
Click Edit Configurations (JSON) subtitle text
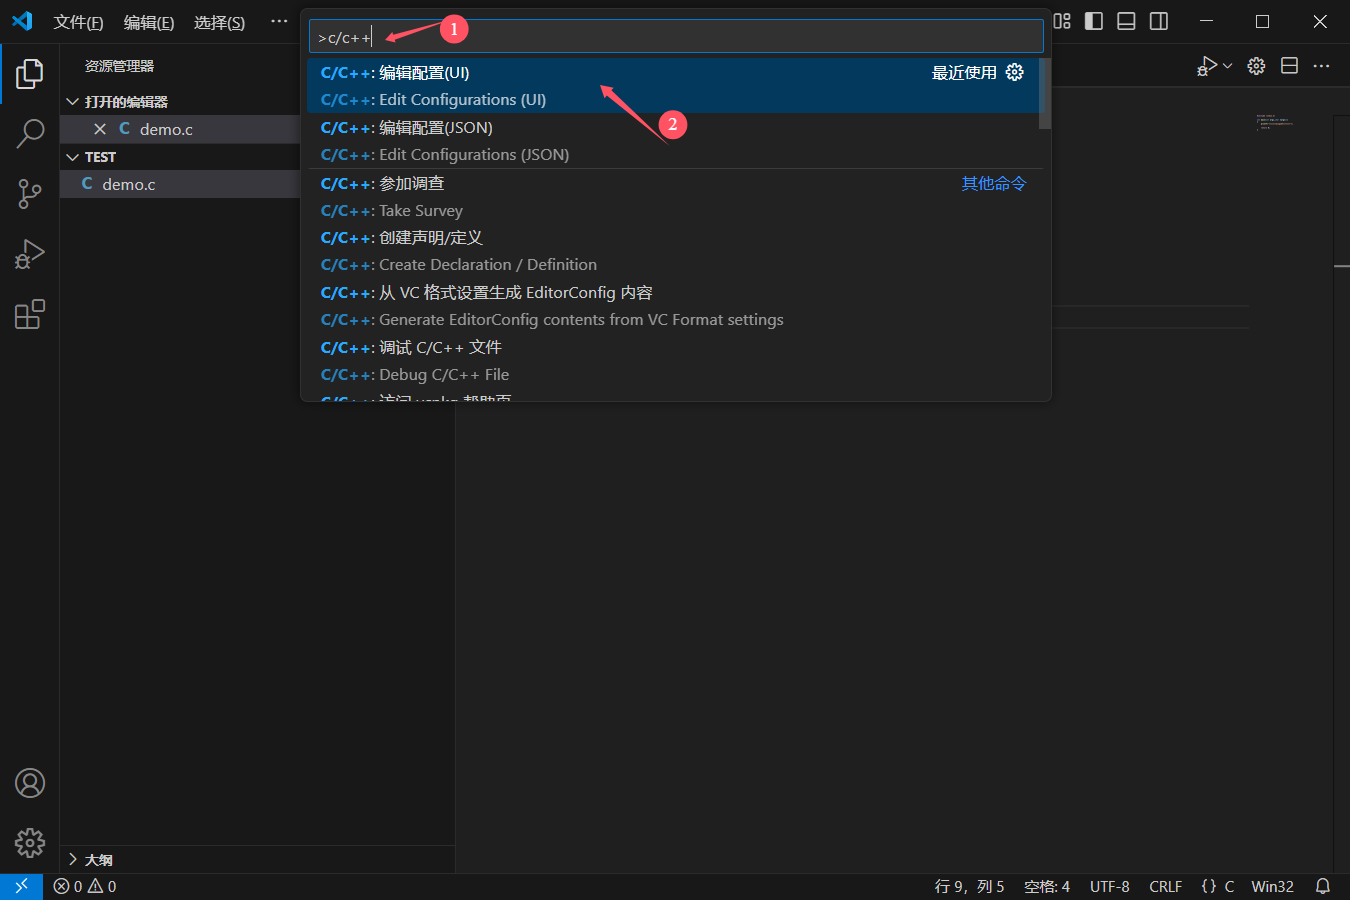click(474, 154)
